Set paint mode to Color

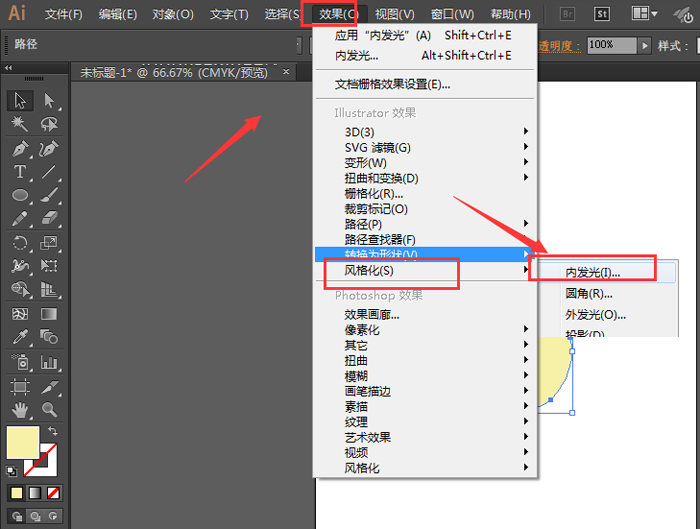tap(17, 493)
